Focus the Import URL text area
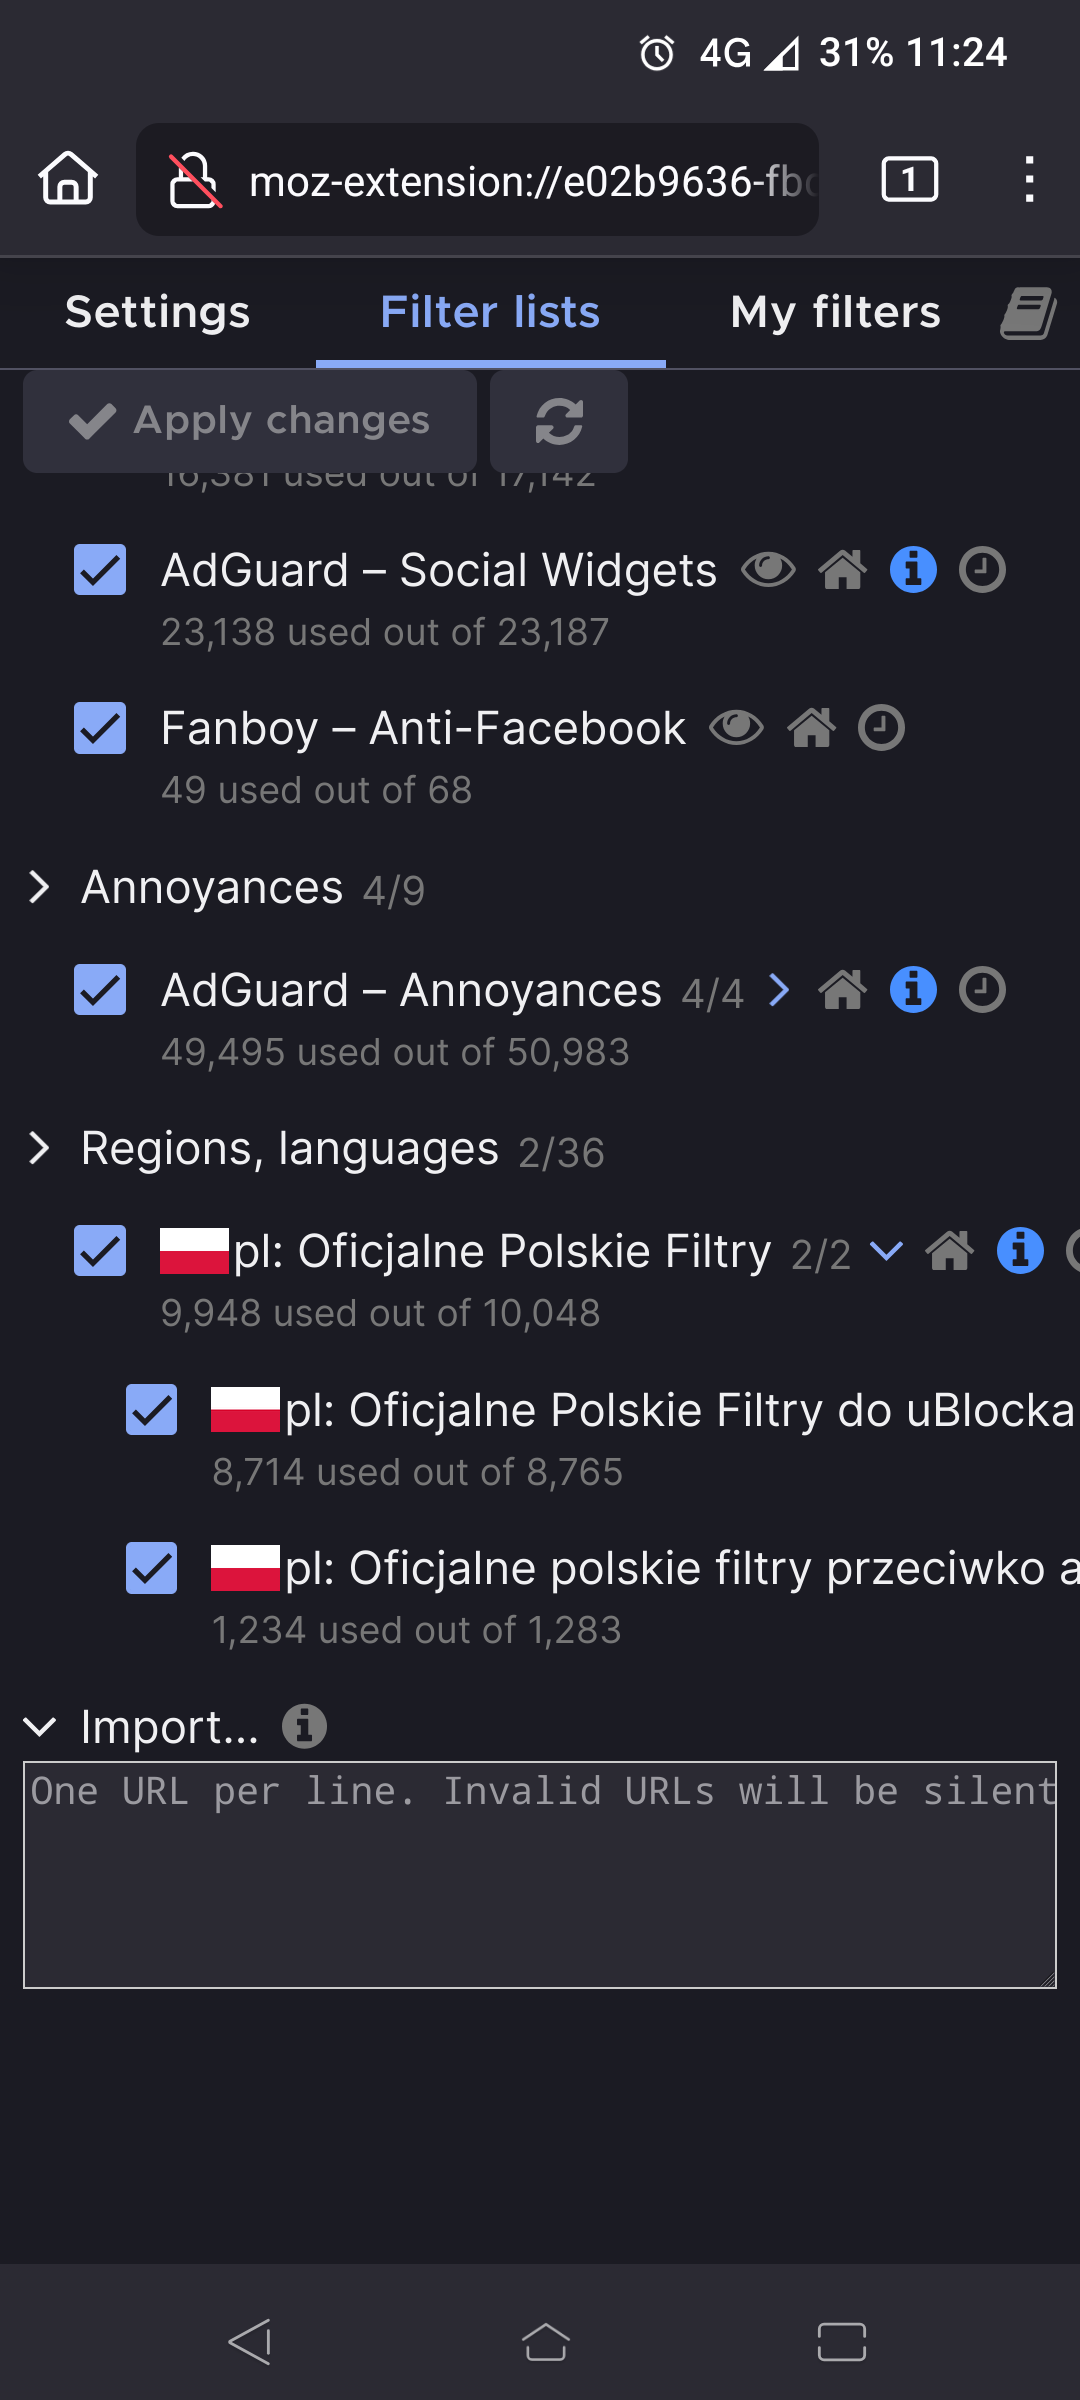1080x2400 pixels. [540, 1875]
